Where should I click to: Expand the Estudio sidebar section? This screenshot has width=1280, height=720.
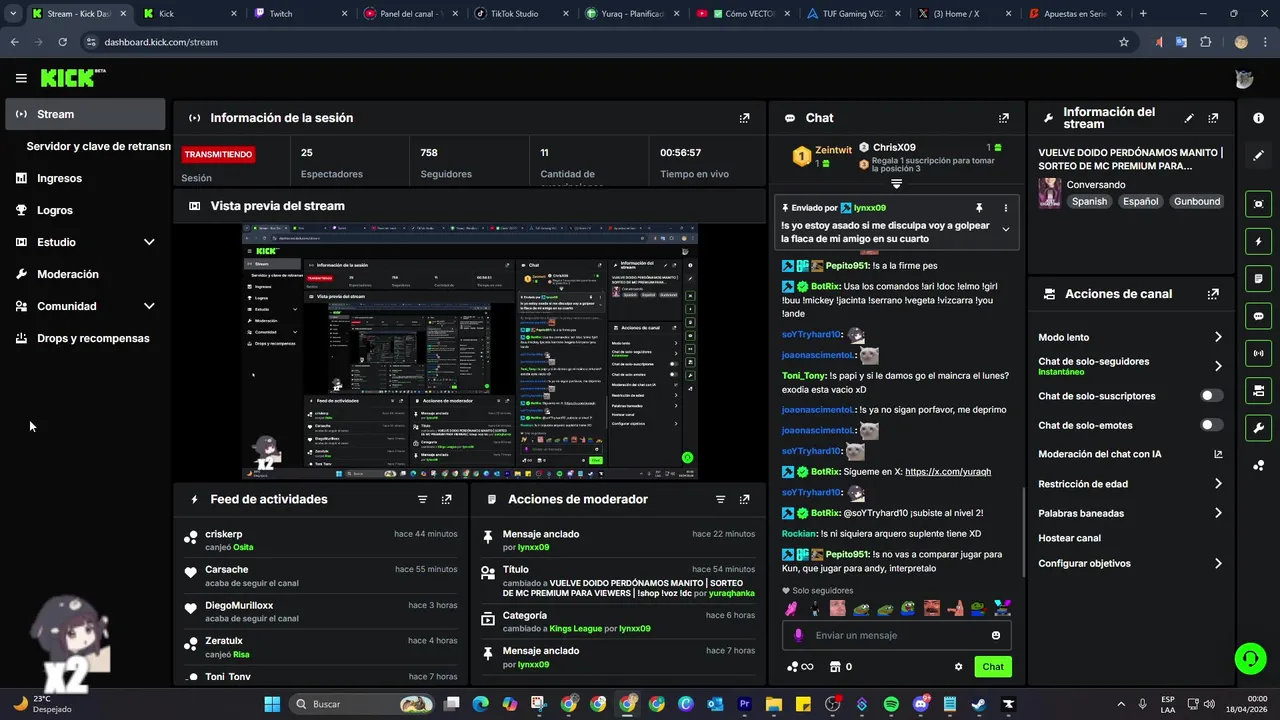(x=149, y=242)
